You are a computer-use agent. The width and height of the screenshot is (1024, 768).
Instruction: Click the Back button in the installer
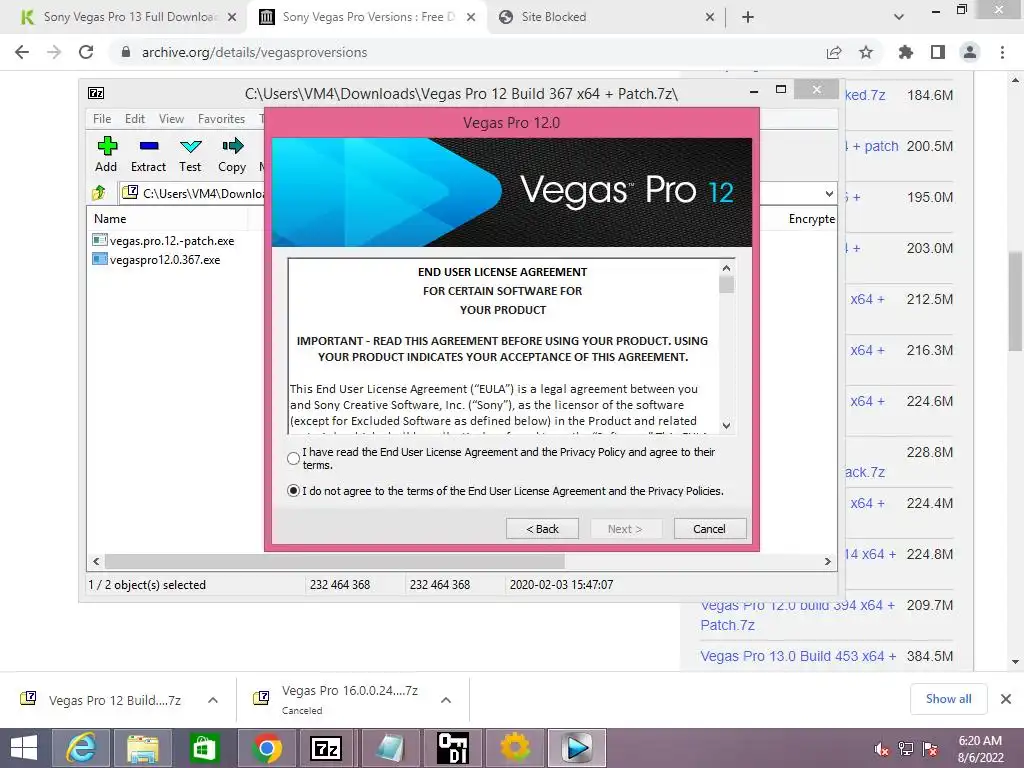542,529
